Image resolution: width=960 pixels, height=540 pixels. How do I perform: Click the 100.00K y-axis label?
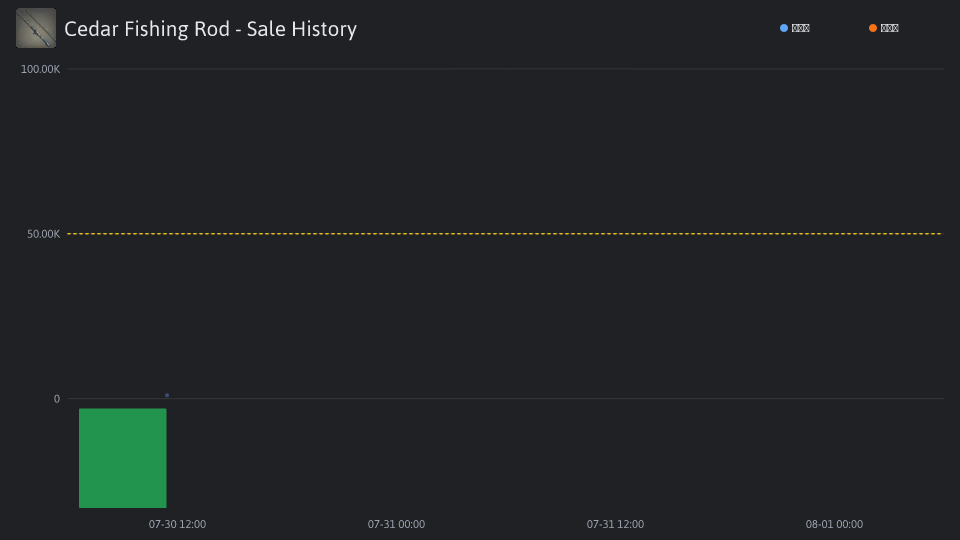point(40,69)
